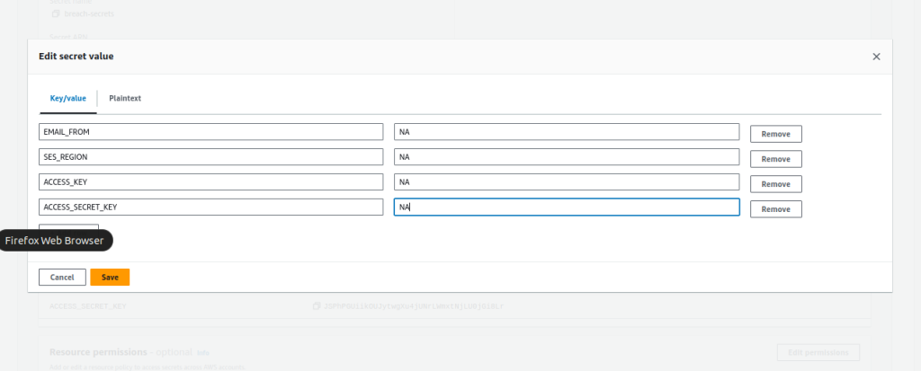Click the ACCESS_SECRET_KEY key field
Viewport: 921px width, 371px height.
pos(211,207)
